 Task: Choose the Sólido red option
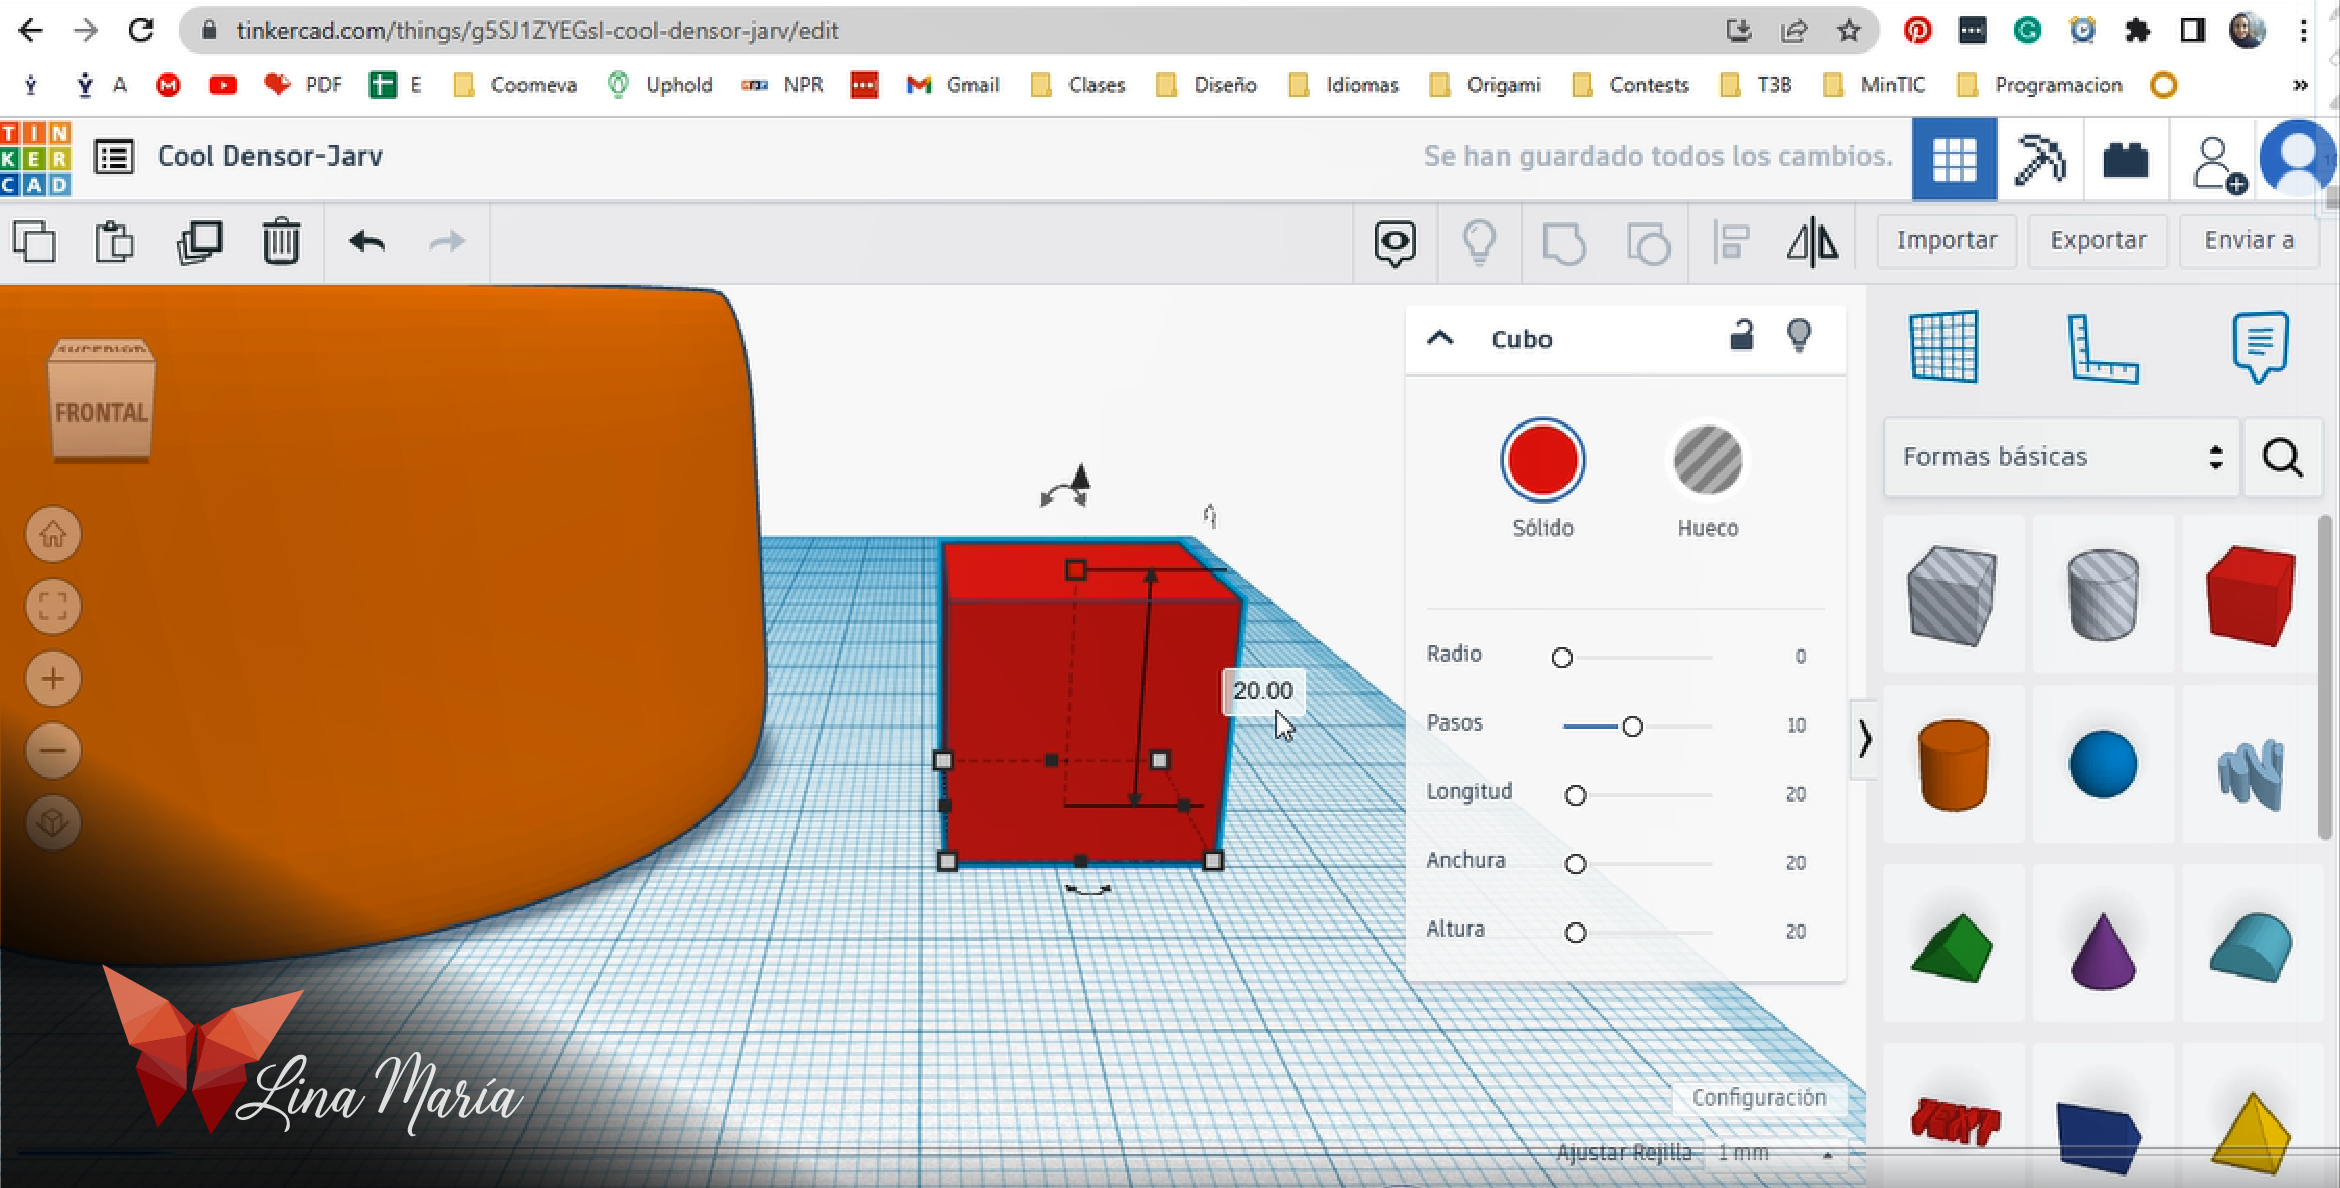1542,461
